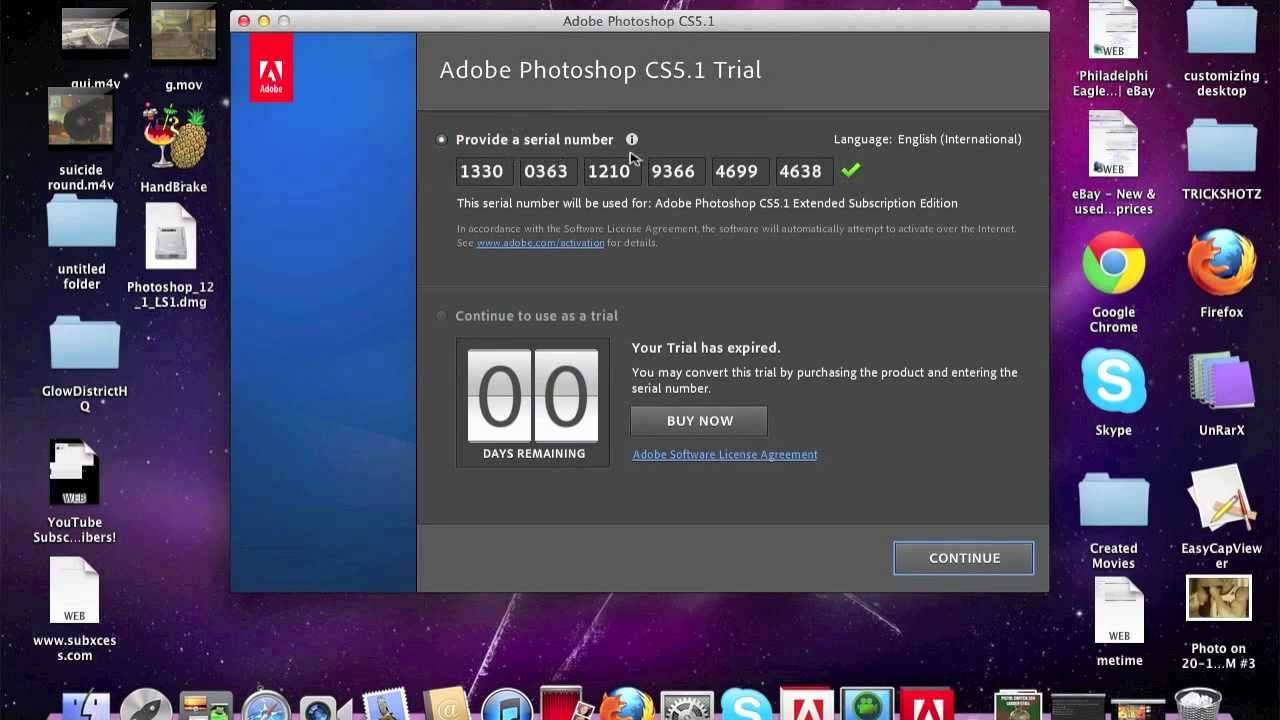Open Skype from the dock
The height and width of the screenshot is (720, 1280).
click(746, 705)
